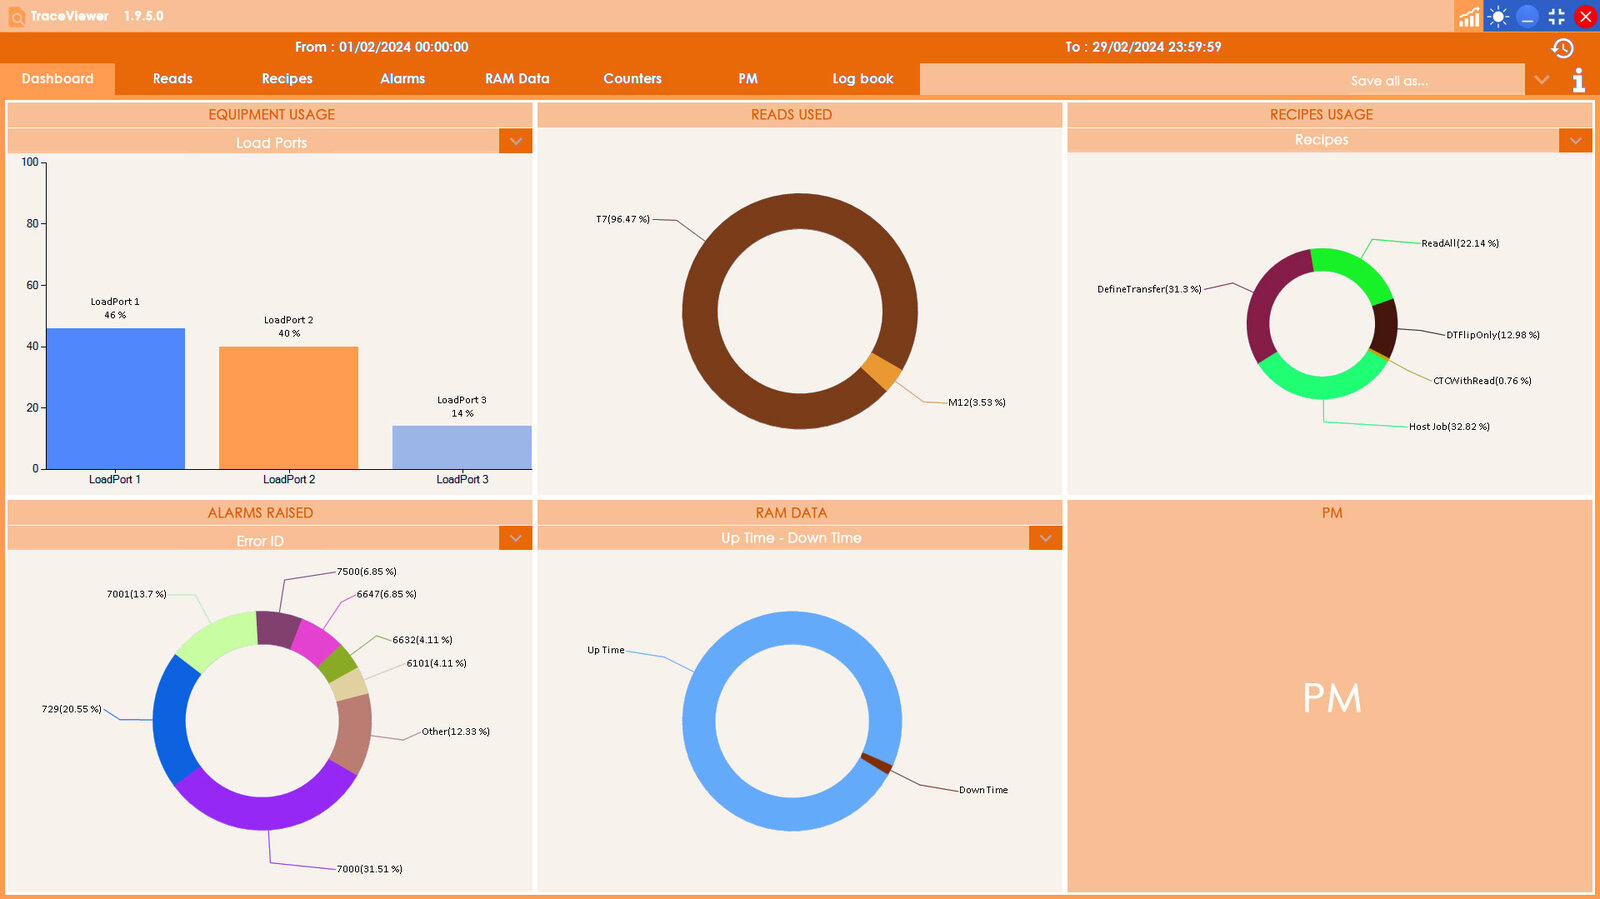The height and width of the screenshot is (899, 1600).
Task: Close the app with red X
Action: pyautogui.click(x=1585, y=16)
